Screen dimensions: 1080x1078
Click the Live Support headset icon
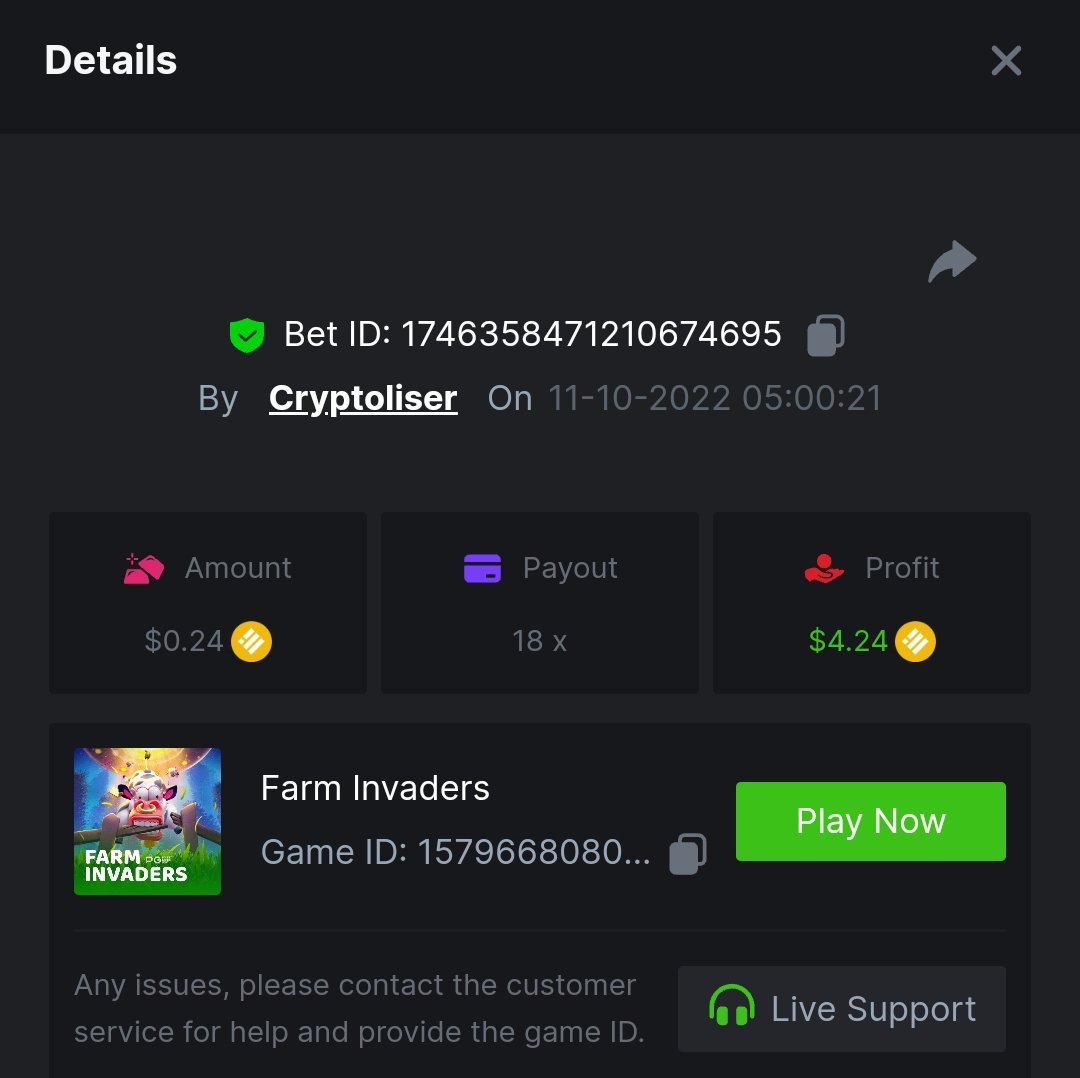[731, 1008]
